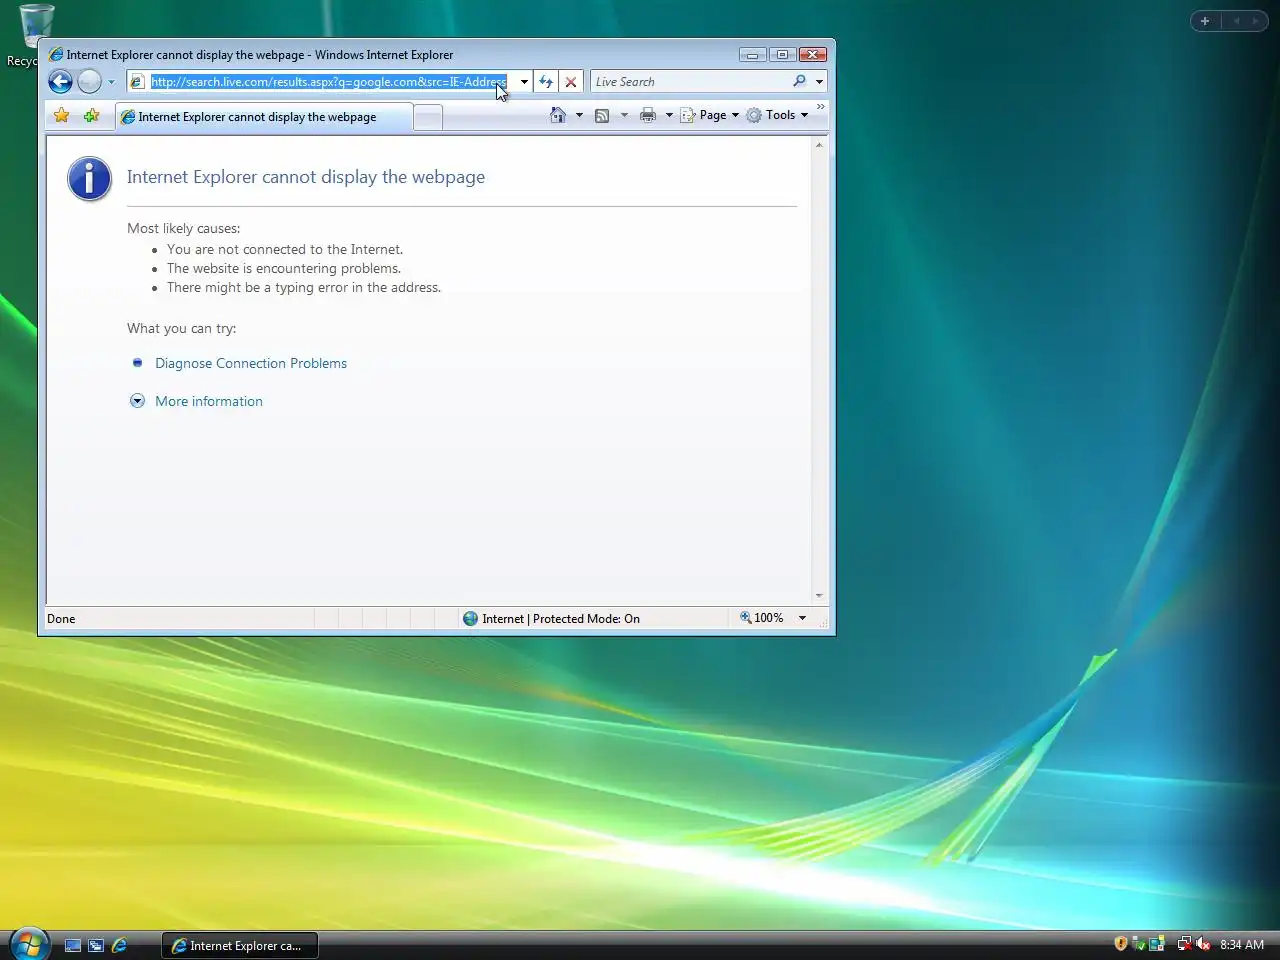Click the page scrollbar down arrow

[x=819, y=596]
